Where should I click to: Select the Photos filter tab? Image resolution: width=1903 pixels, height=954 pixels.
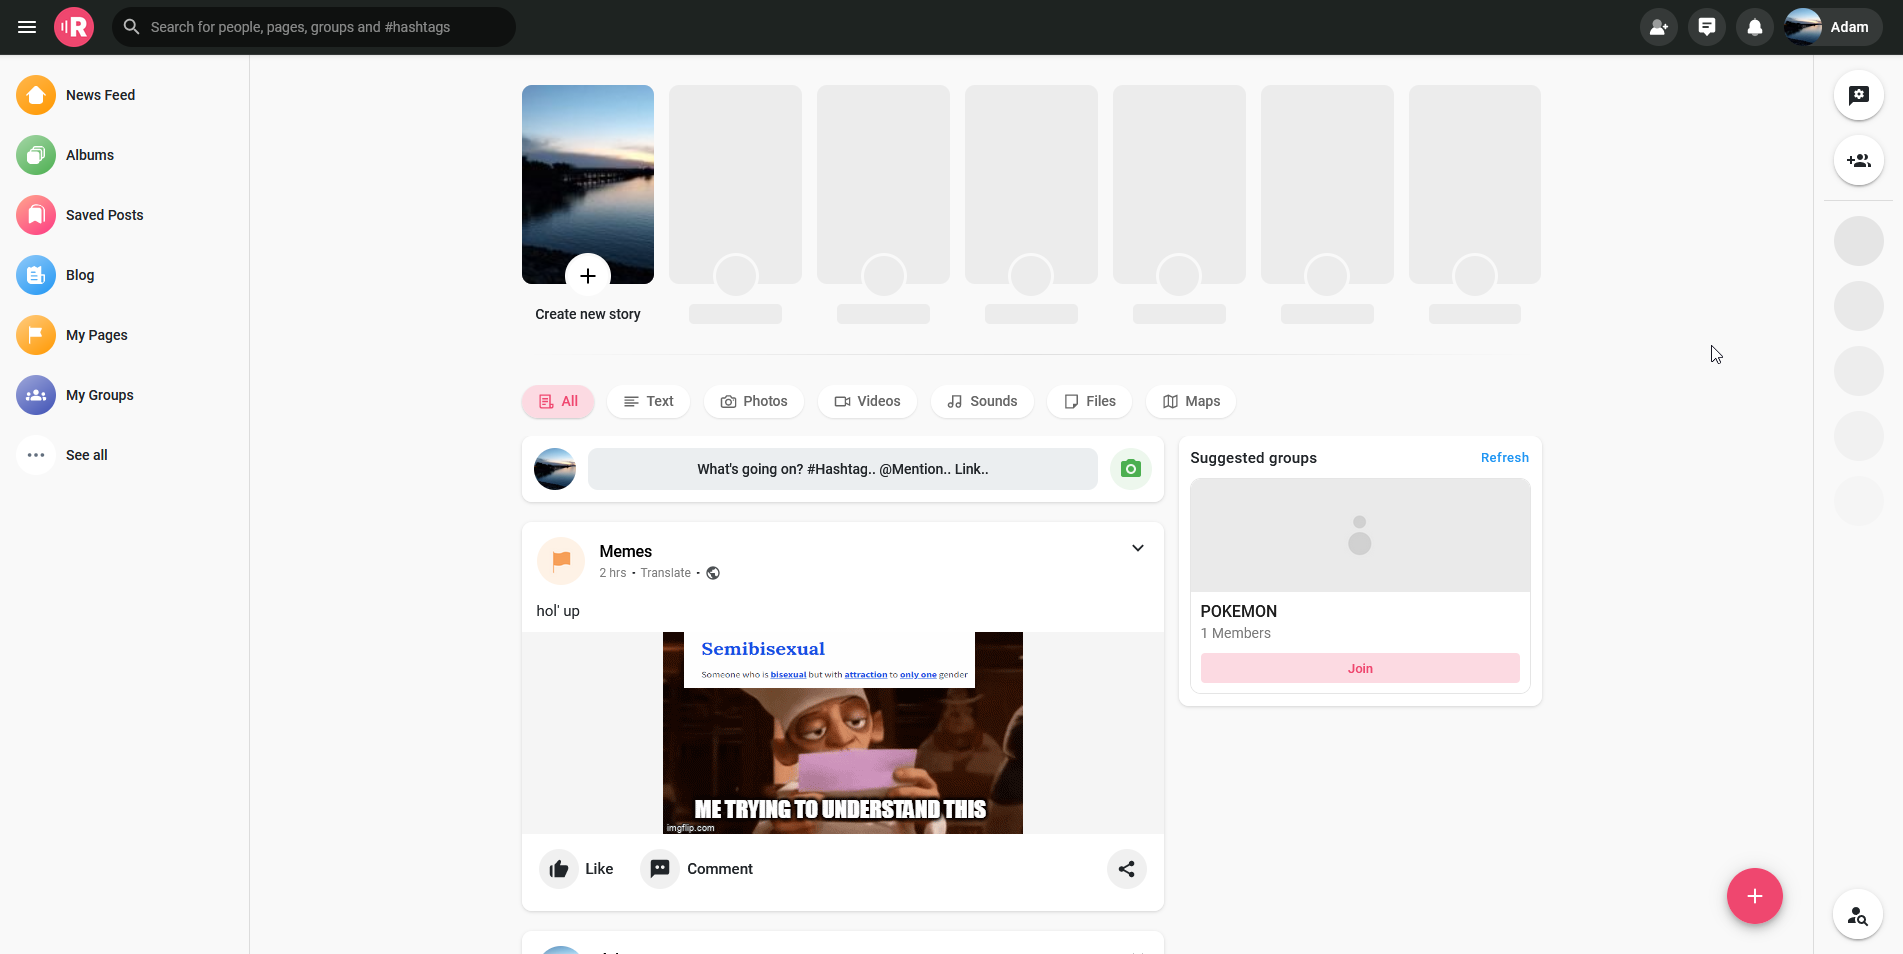point(754,401)
